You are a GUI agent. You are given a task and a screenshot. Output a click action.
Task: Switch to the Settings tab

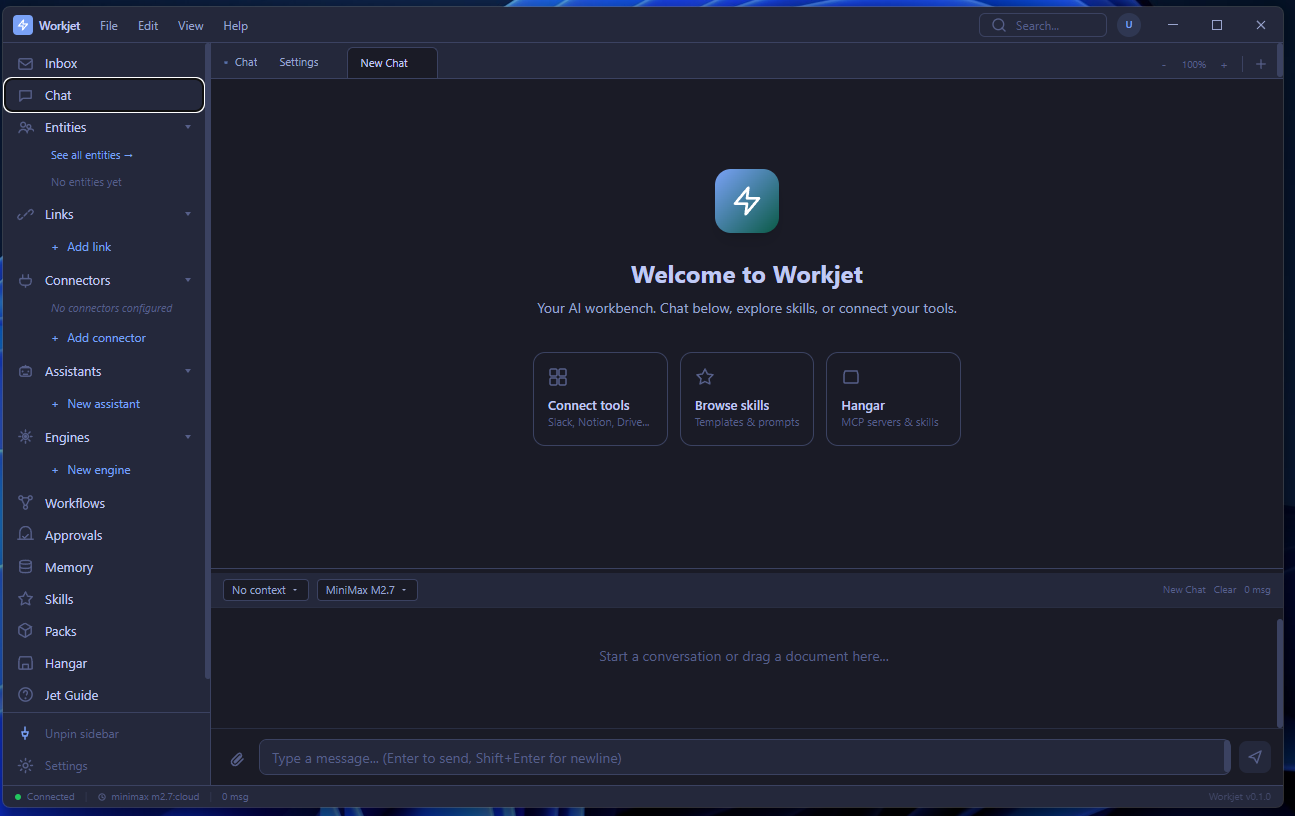[x=298, y=61]
